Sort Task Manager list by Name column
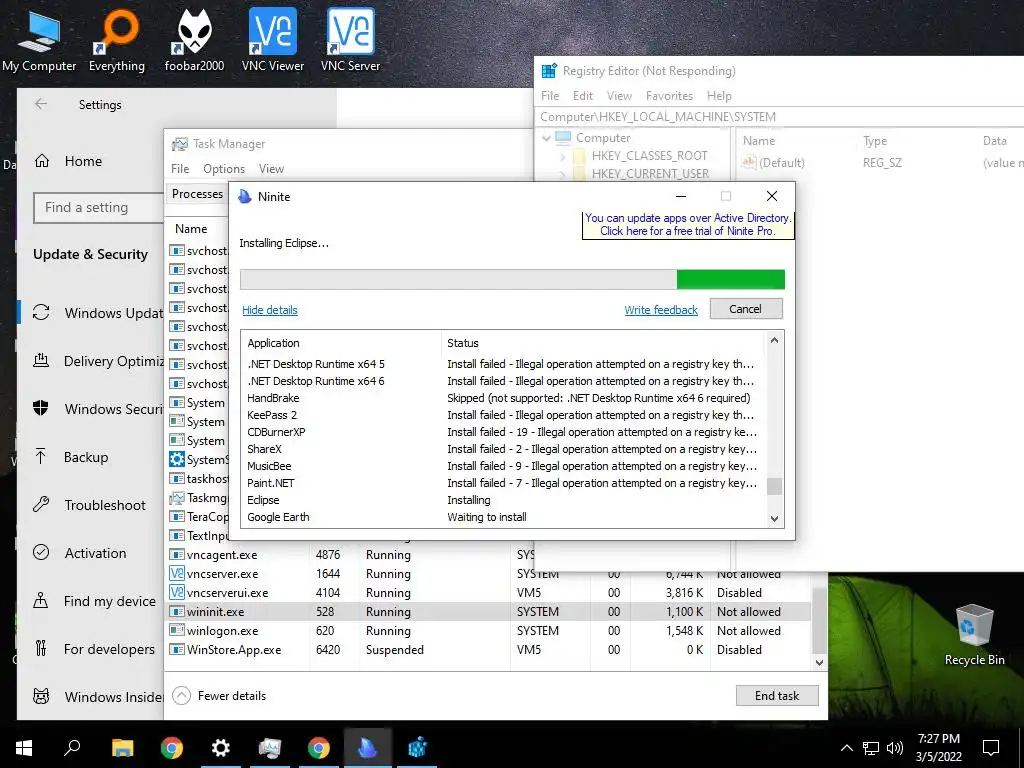The height and width of the screenshot is (768, 1024). click(x=191, y=229)
